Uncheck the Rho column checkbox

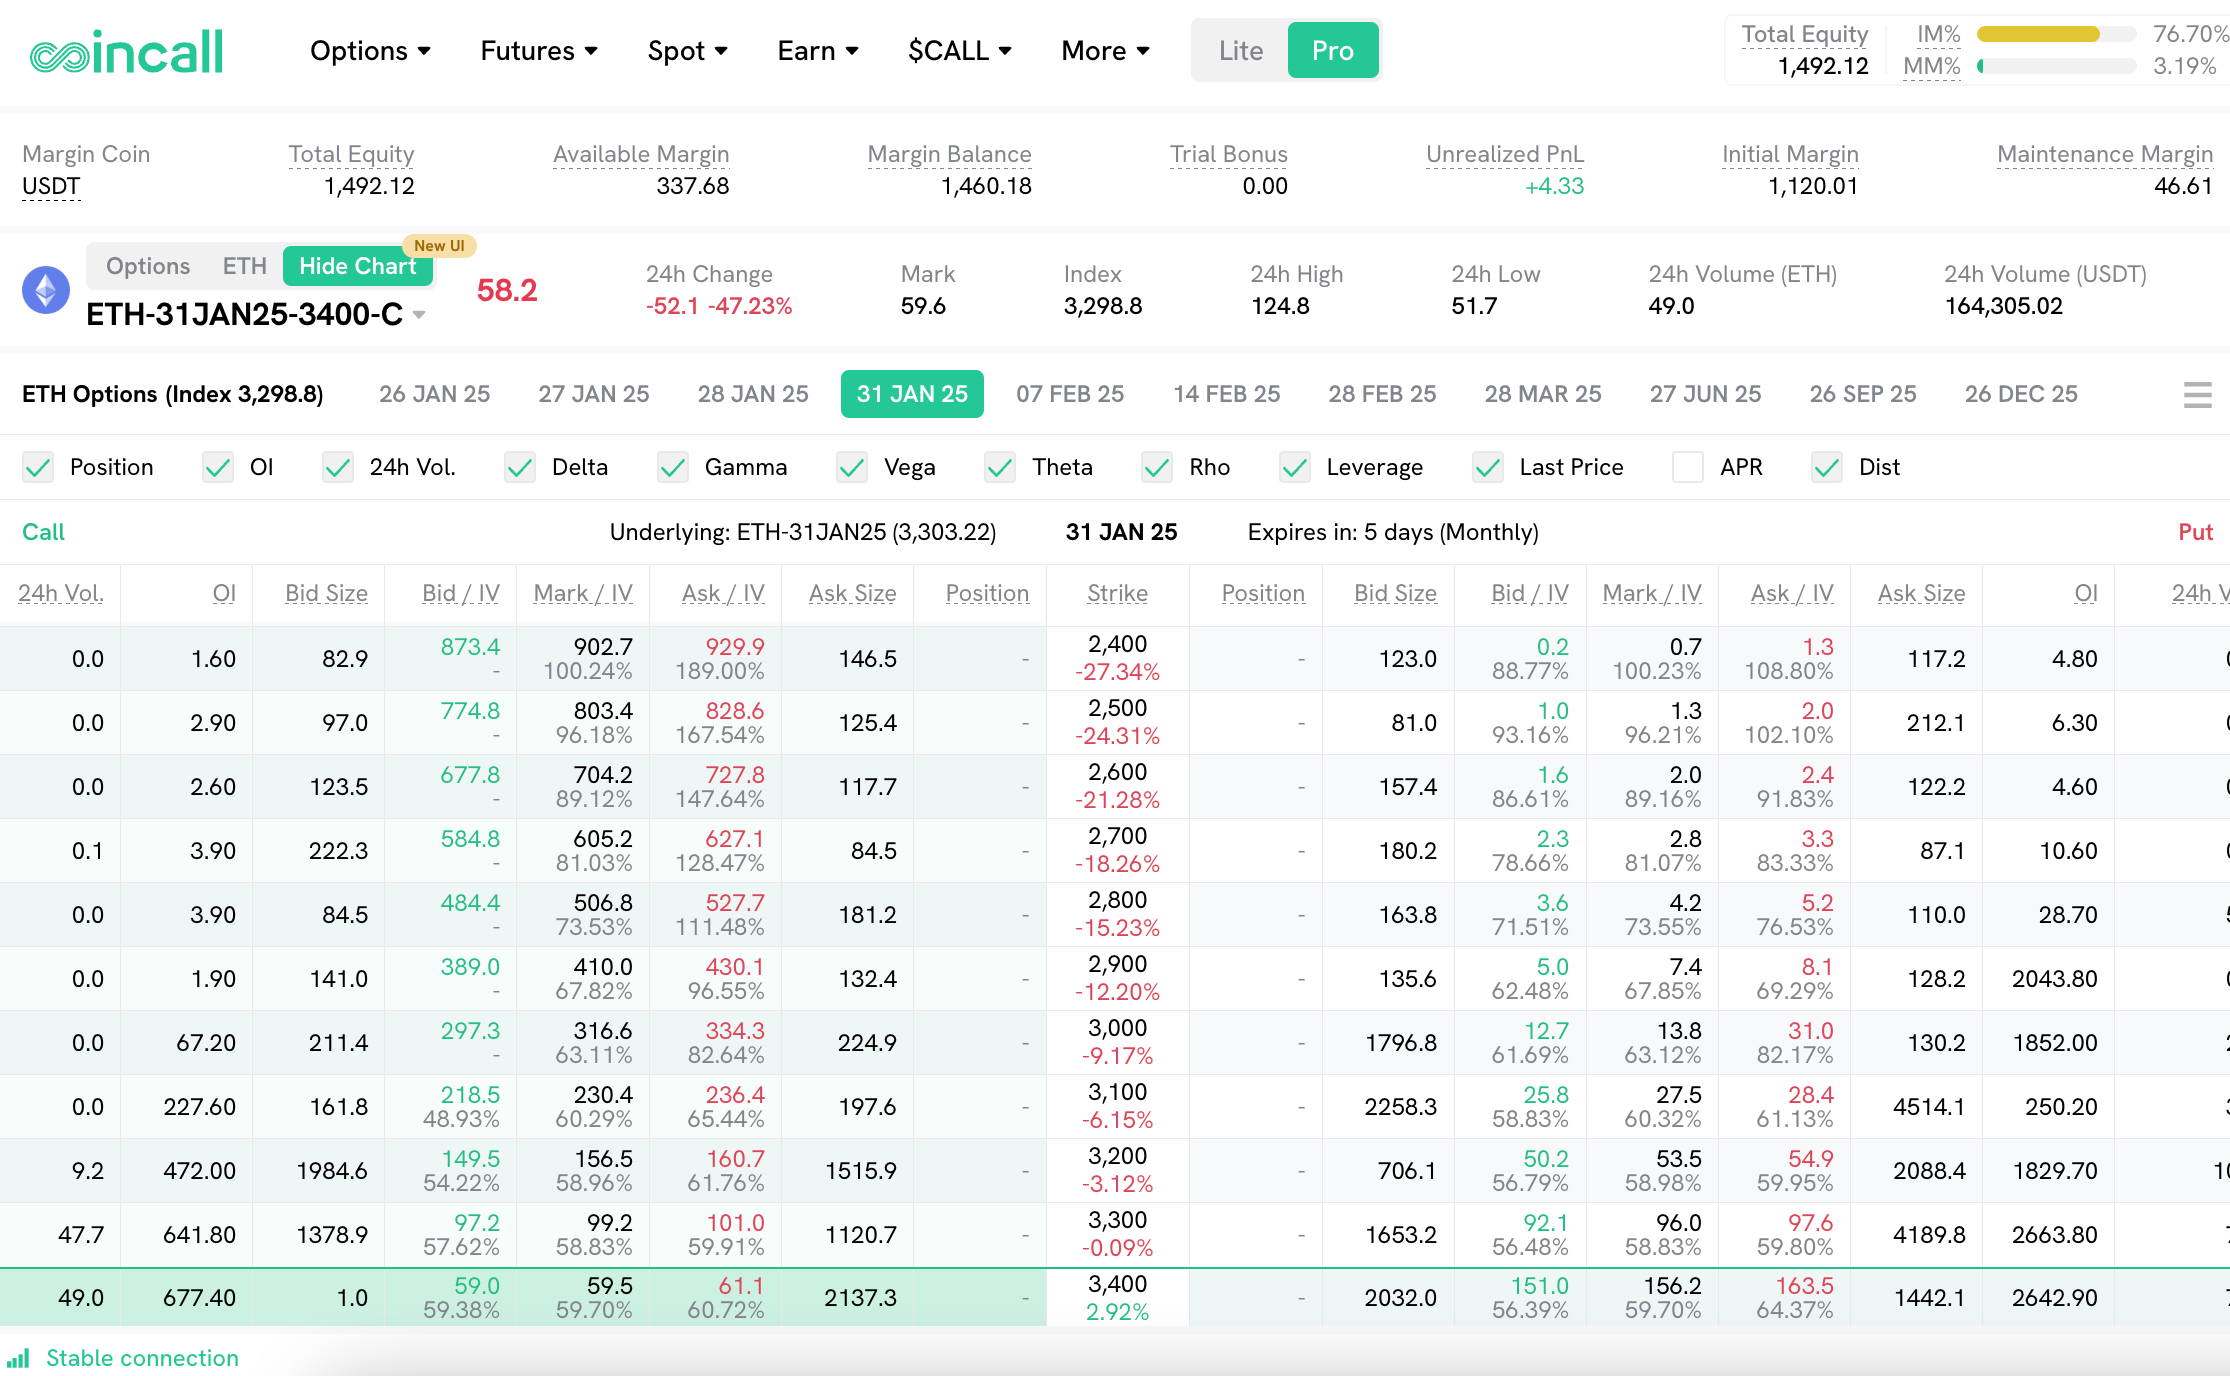pos(1156,467)
